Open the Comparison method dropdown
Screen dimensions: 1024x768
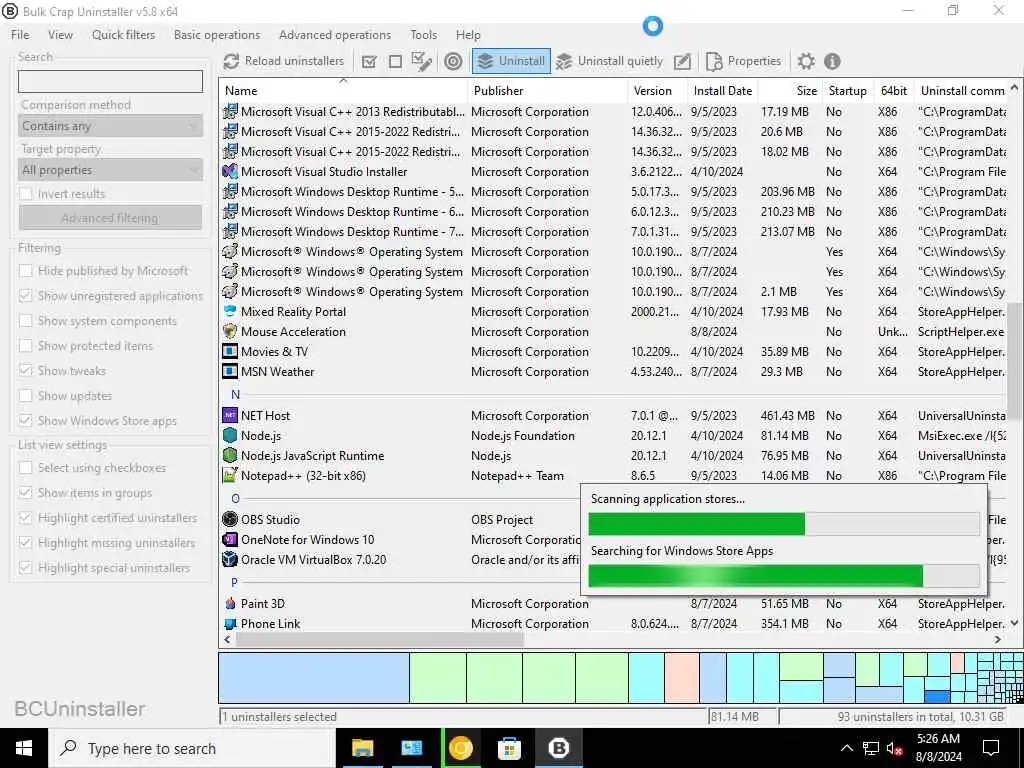[x=110, y=126]
